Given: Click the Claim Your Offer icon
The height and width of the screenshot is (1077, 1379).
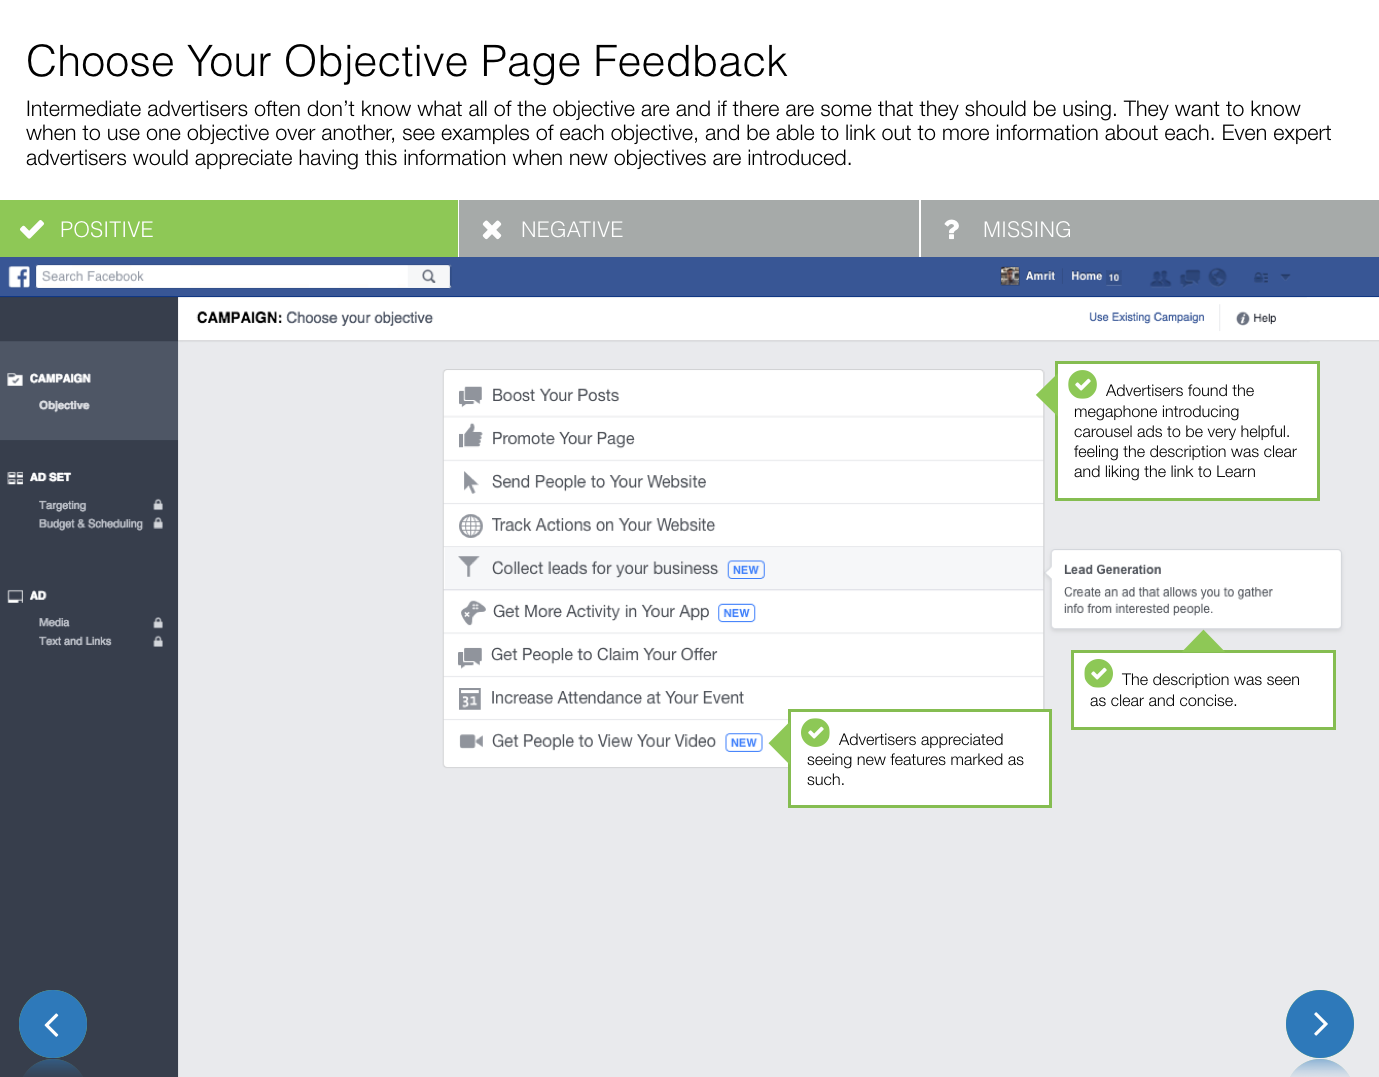Looking at the screenshot, I should [469, 656].
